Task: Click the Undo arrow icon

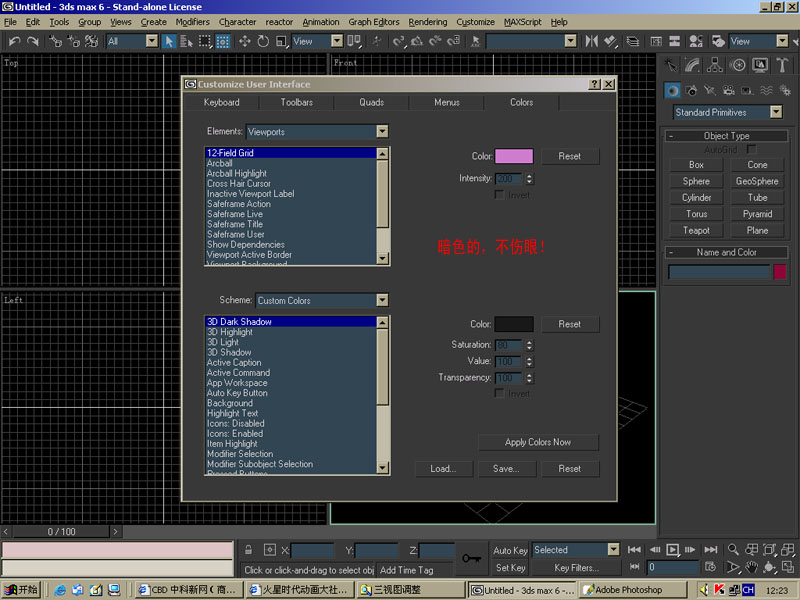Action: point(14,41)
